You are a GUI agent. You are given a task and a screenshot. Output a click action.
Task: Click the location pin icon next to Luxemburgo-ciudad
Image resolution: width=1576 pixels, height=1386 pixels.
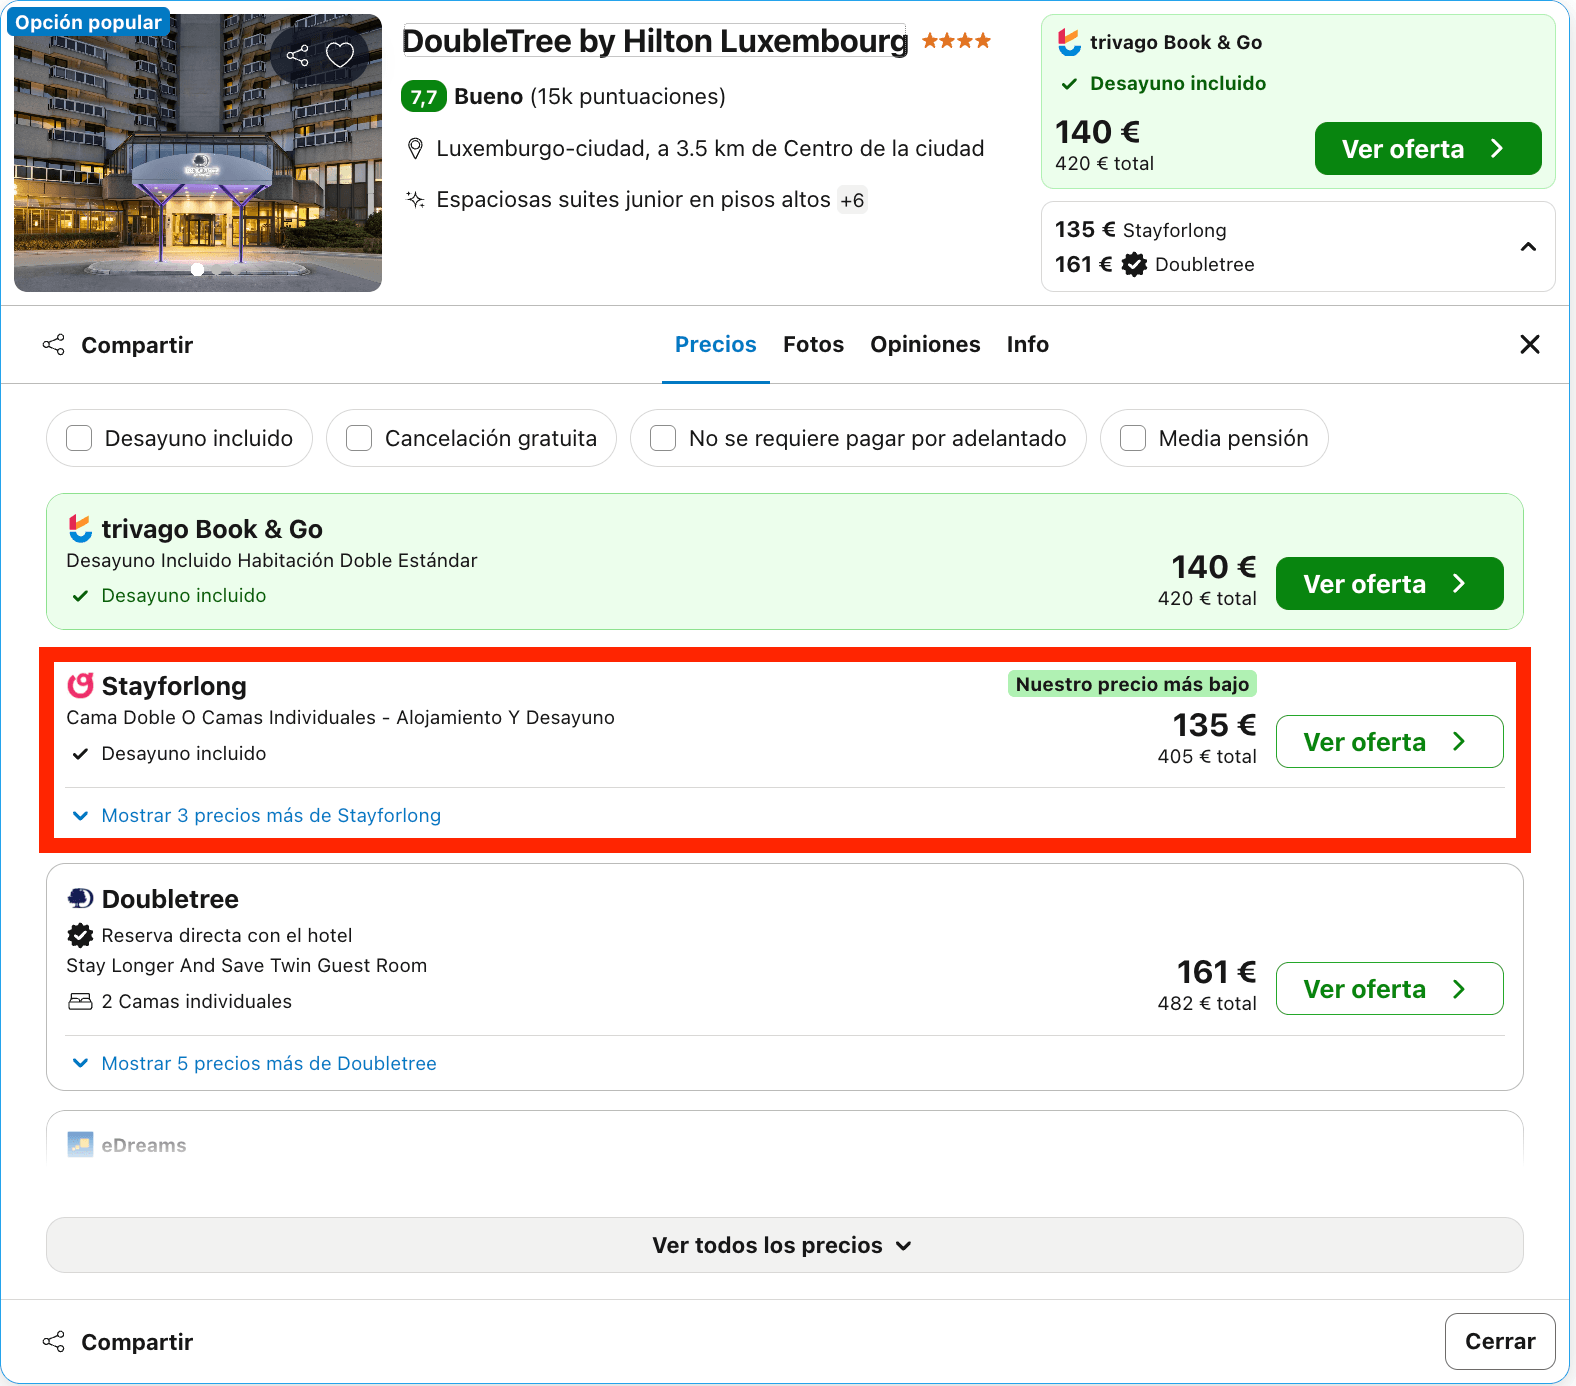416,149
